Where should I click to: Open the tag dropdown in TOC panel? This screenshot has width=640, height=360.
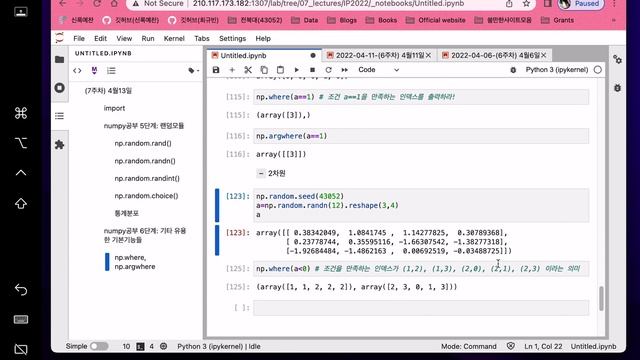point(193,71)
